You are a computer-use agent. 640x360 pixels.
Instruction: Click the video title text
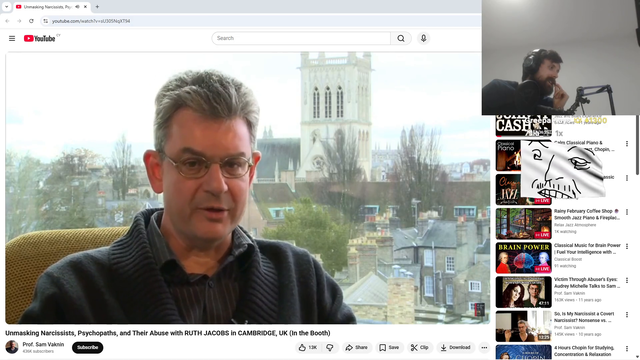coord(168,333)
